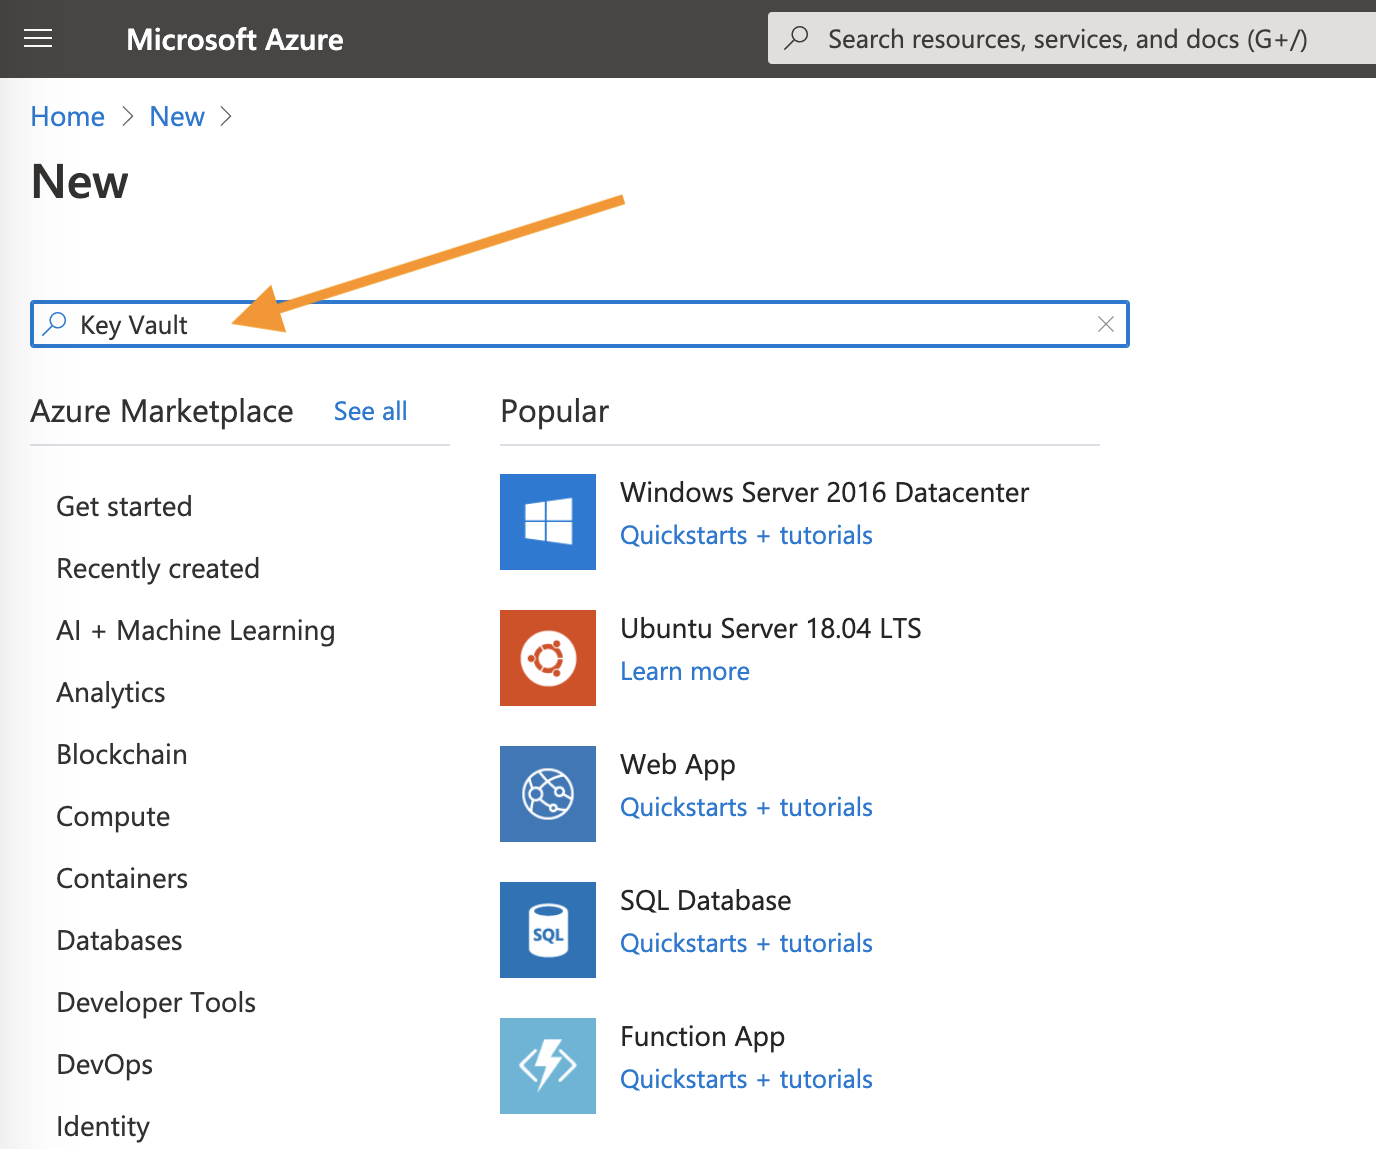Click See all for Azure Marketplace
The width and height of the screenshot is (1376, 1149).
point(371,411)
